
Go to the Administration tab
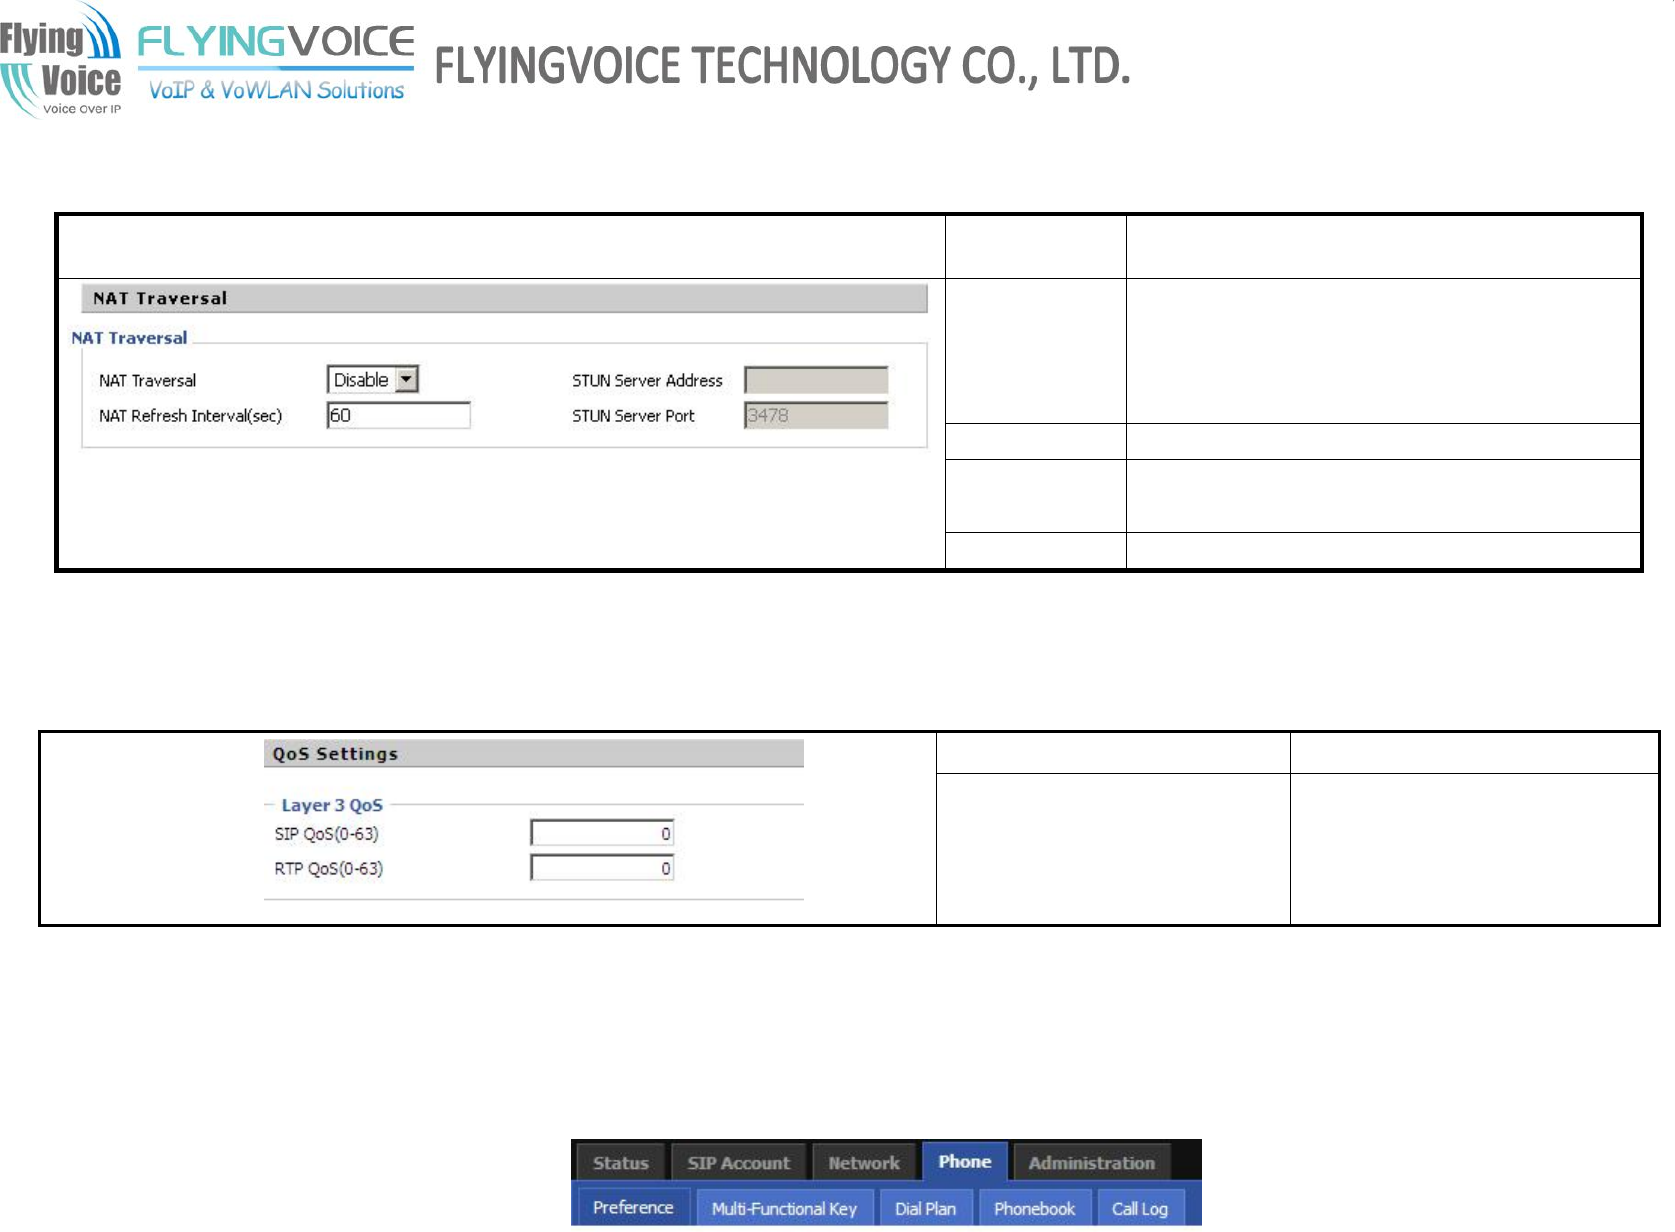point(1092,1163)
